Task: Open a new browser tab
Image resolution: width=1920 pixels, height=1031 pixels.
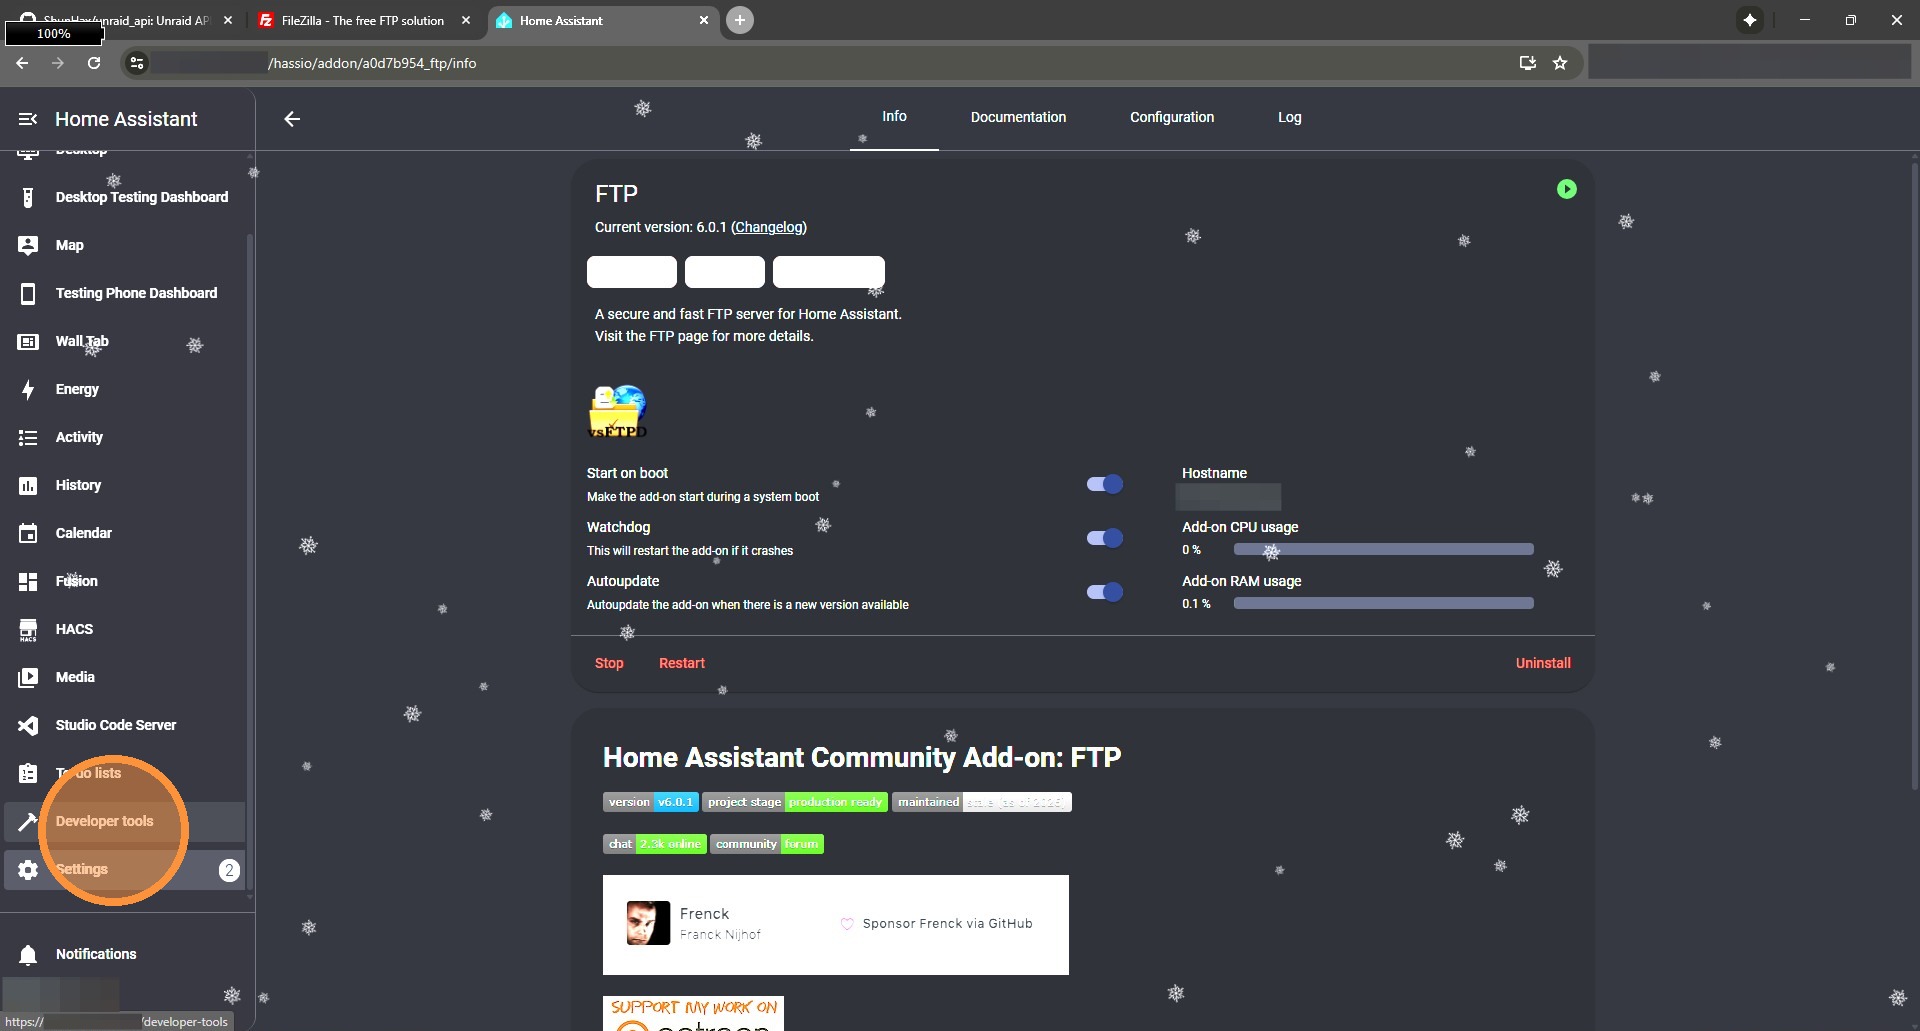Action: 740,20
